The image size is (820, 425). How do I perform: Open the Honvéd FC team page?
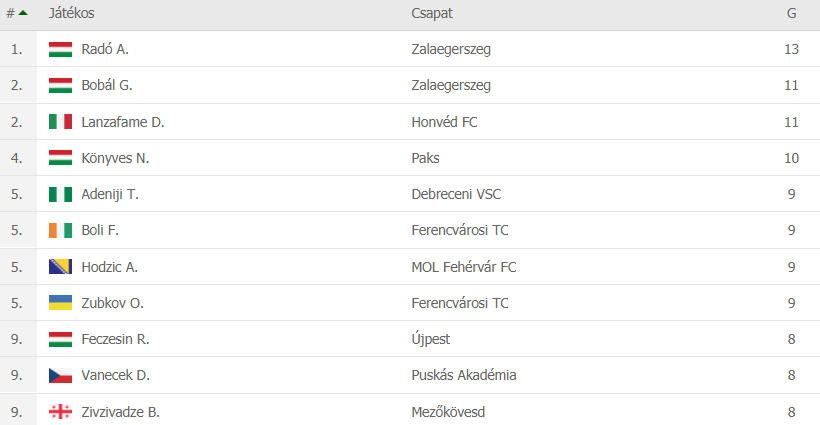[447, 122]
